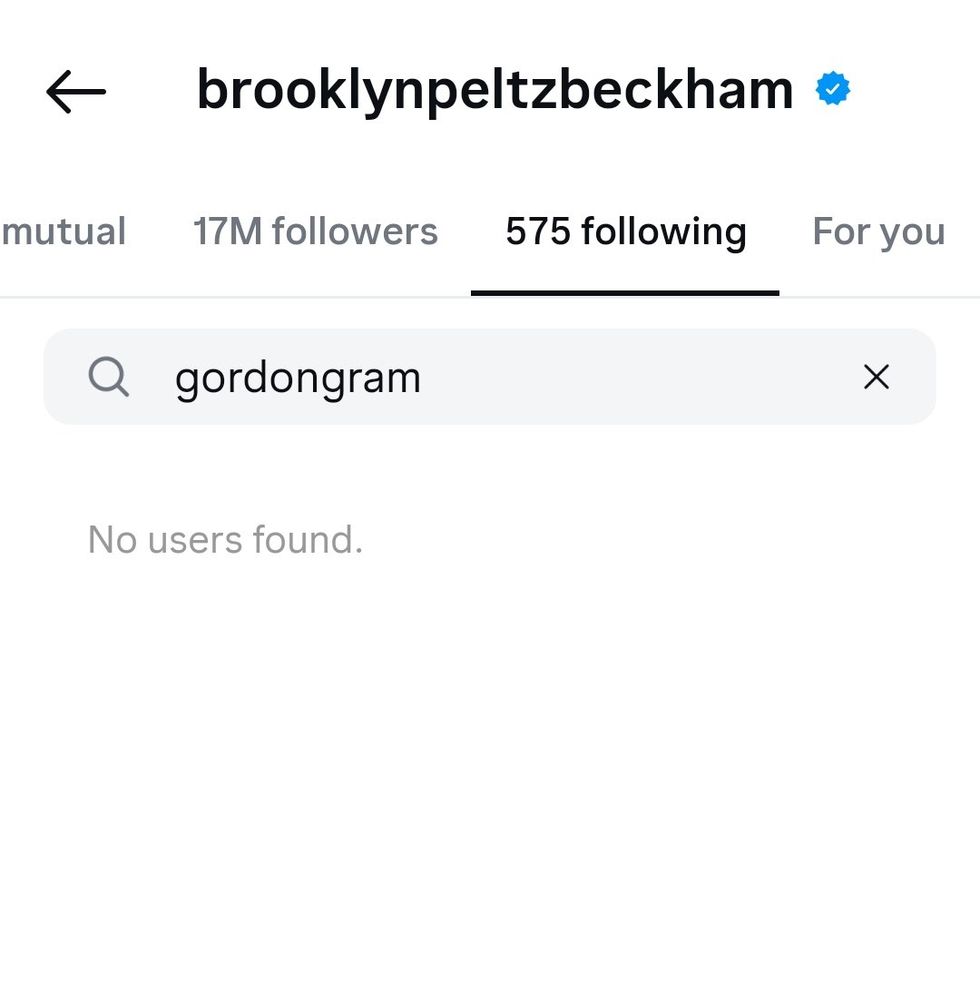The image size is (980, 982).
Task: Select the 575 following tab
Action: coord(625,232)
